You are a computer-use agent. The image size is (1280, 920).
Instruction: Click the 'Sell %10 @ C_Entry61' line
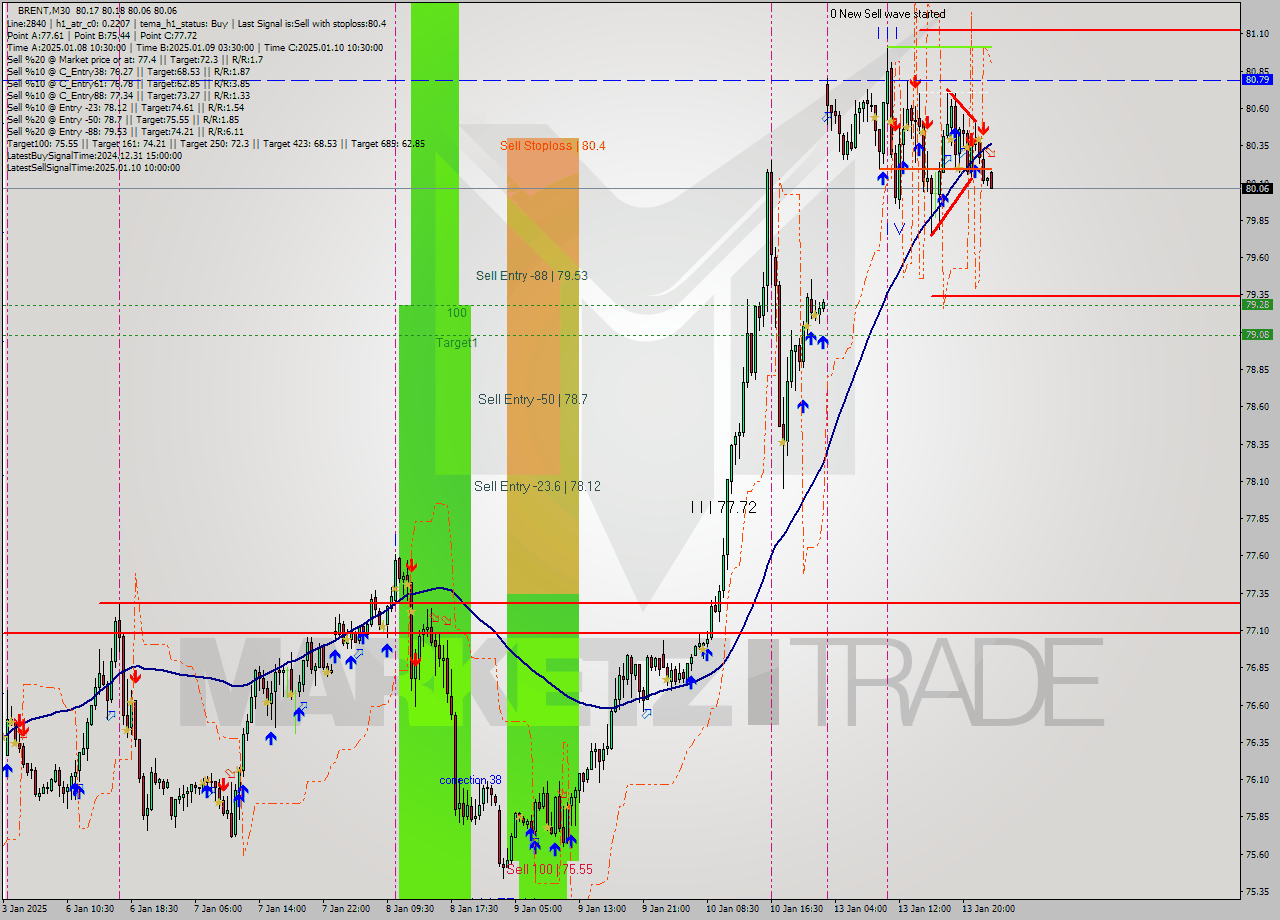pos(129,83)
